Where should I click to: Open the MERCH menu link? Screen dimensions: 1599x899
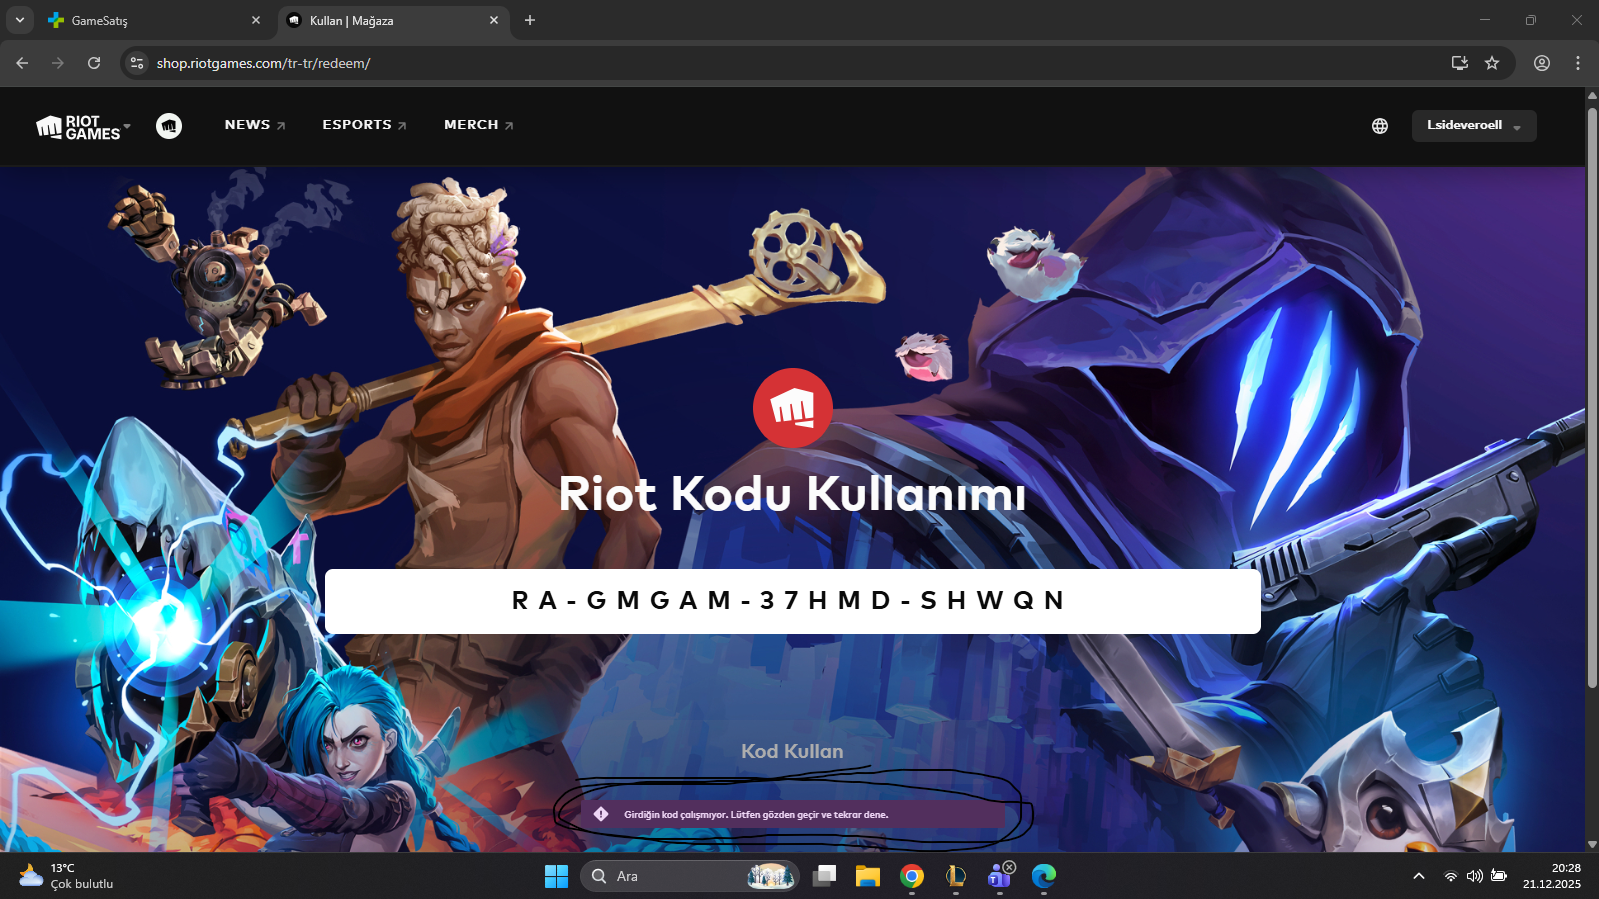click(x=479, y=125)
